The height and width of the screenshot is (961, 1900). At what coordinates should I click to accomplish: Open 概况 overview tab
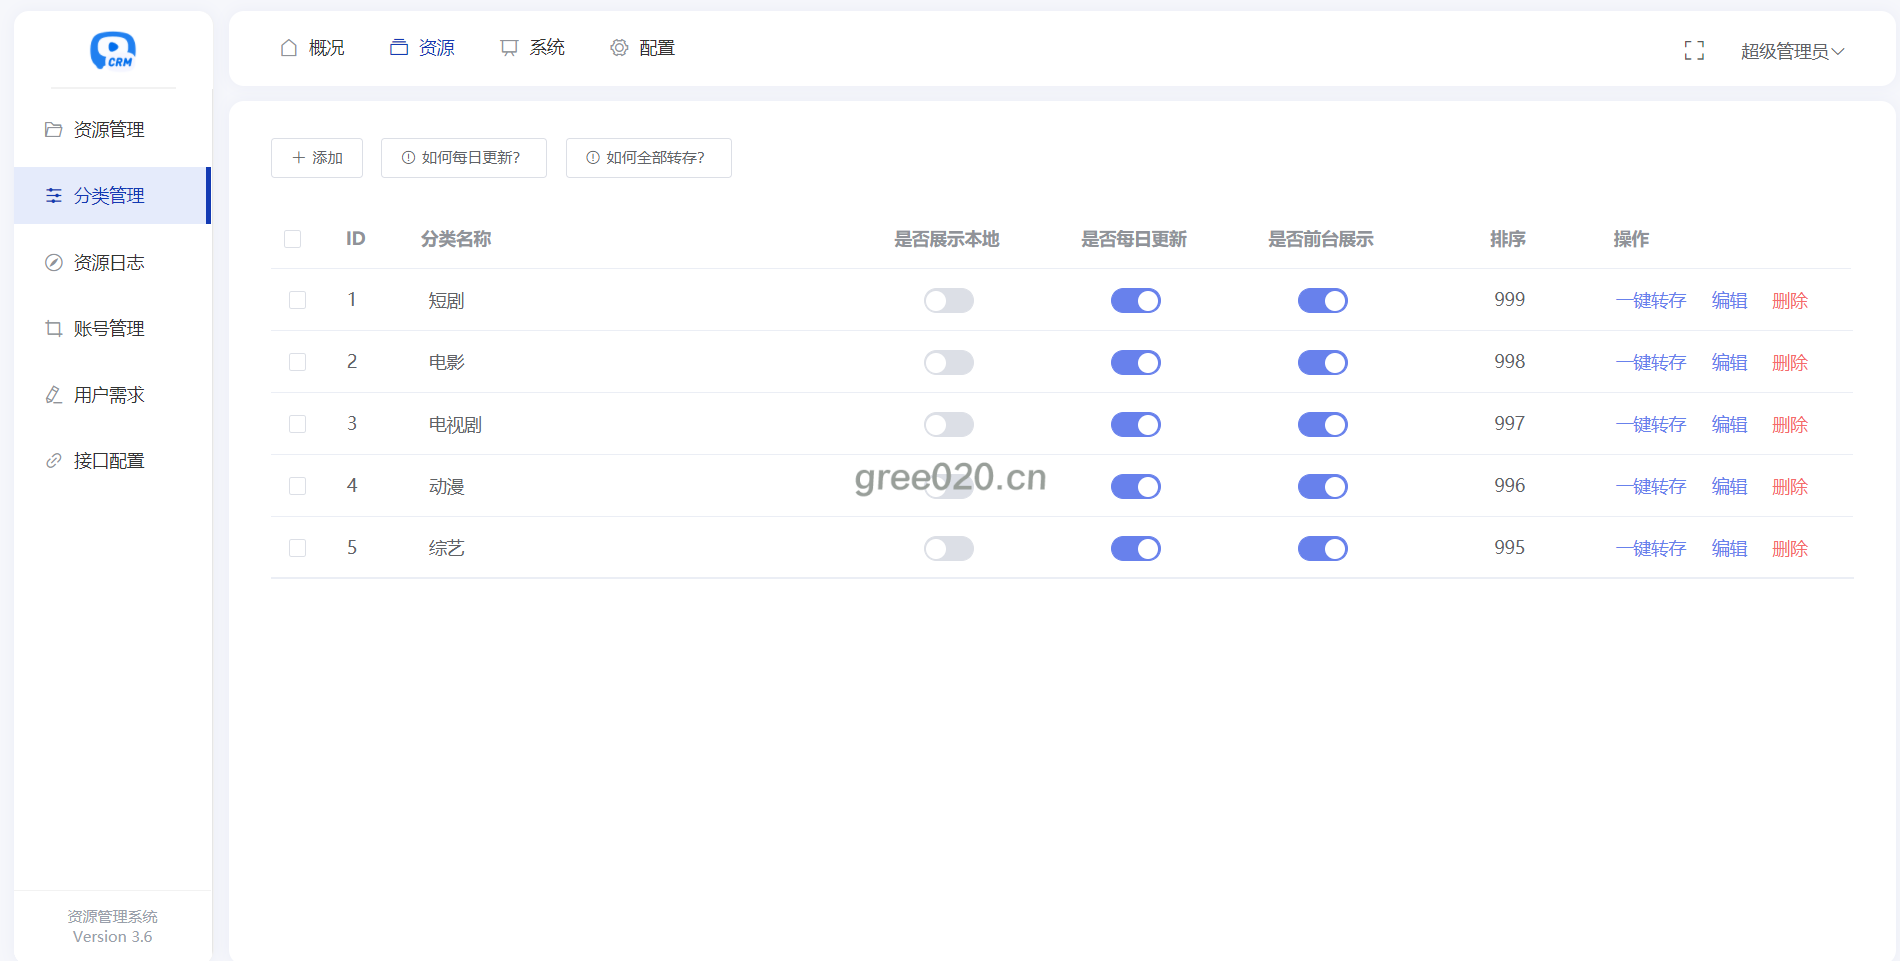[312, 48]
